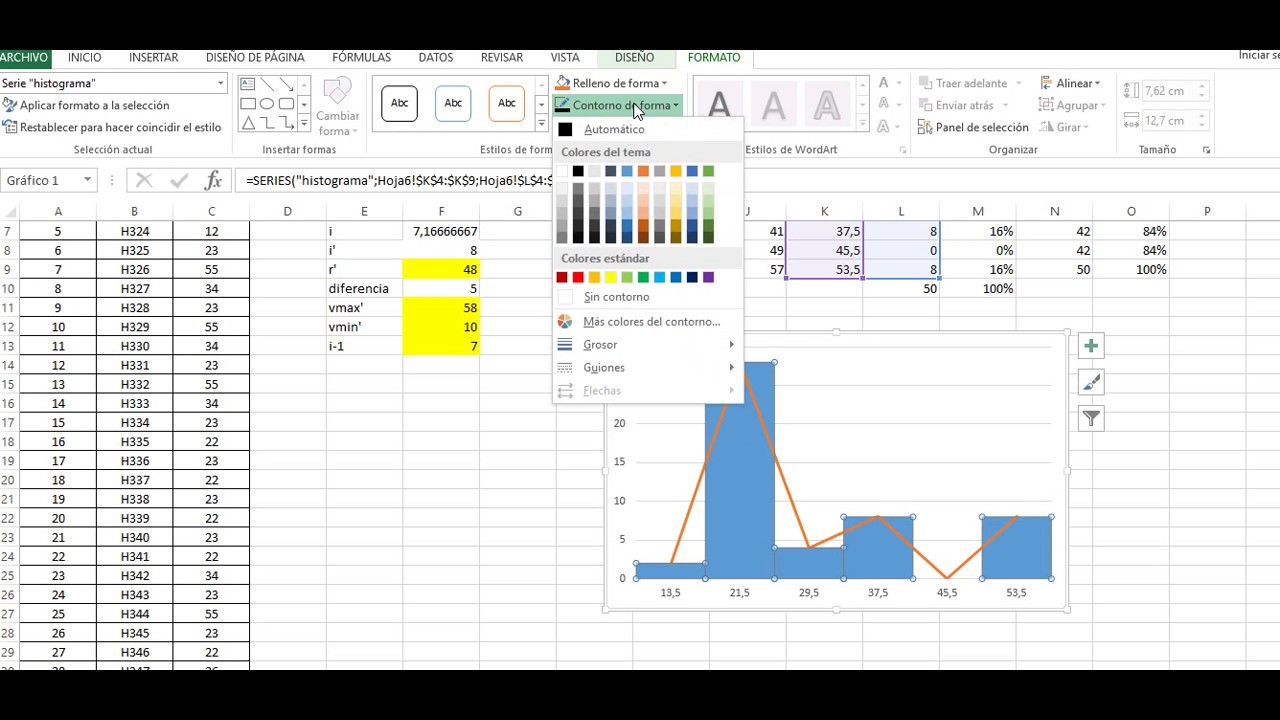Select the oval shape

pyautogui.click(x=267, y=103)
